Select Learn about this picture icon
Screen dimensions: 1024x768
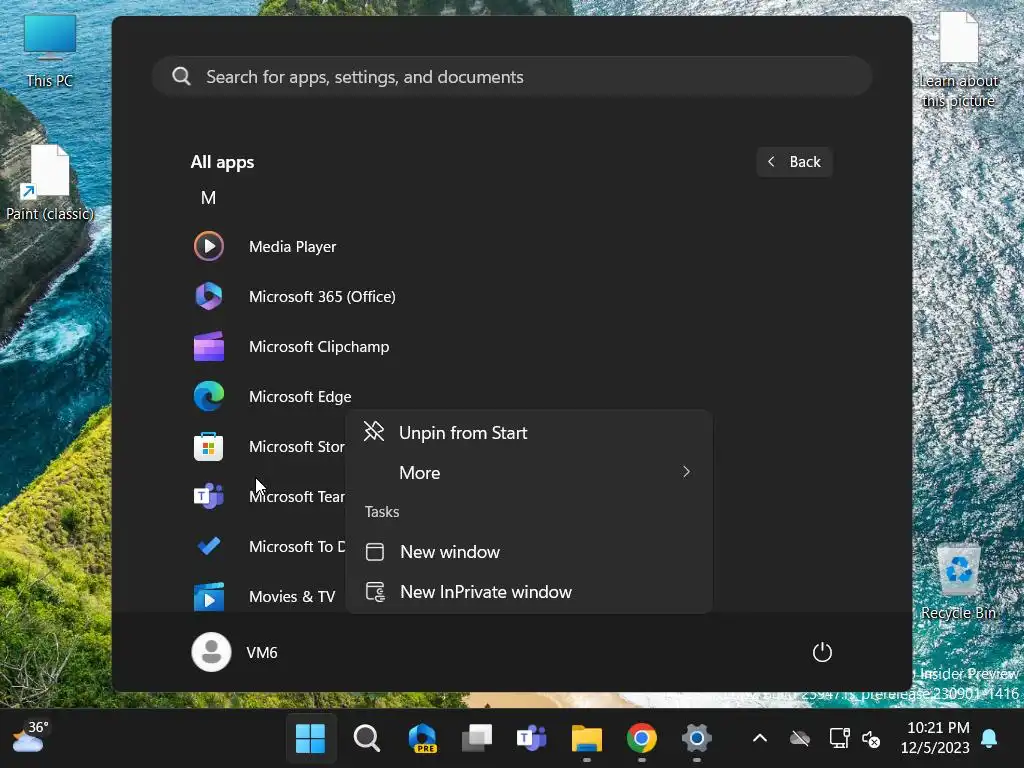pyautogui.click(x=959, y=59)
